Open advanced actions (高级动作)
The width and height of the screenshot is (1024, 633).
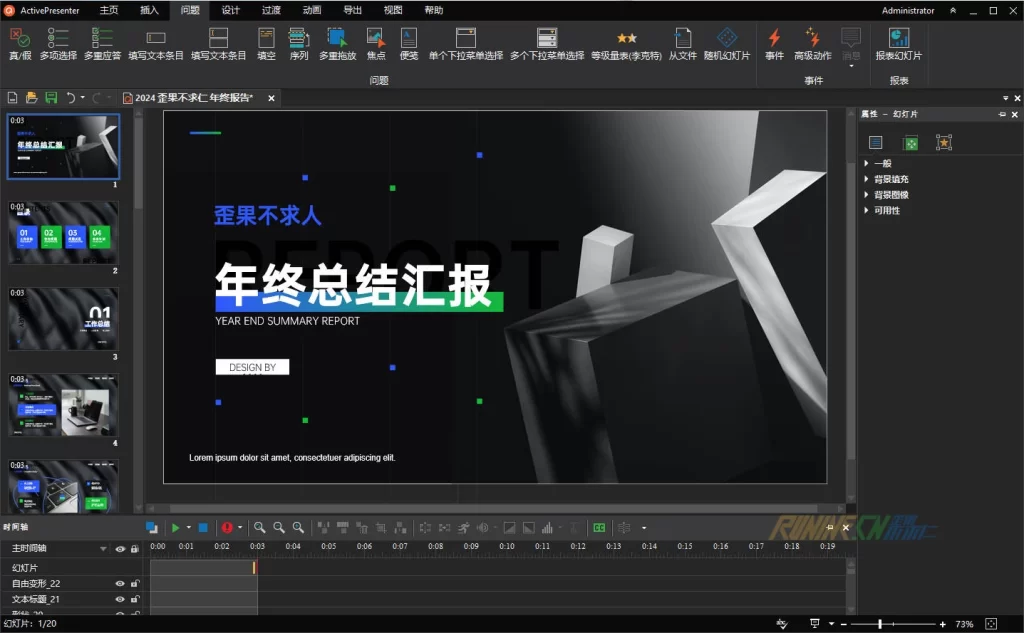pos(812,44)
